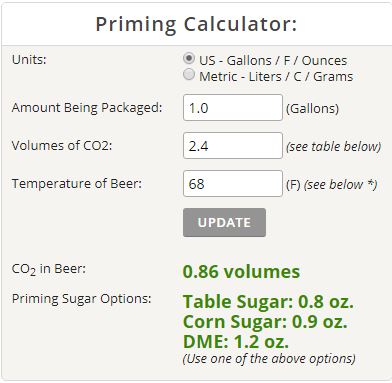Viewport: 392px width, 383px height.
Task: Click into the Temperature of Beer field
Action: (x=233, y=184)
